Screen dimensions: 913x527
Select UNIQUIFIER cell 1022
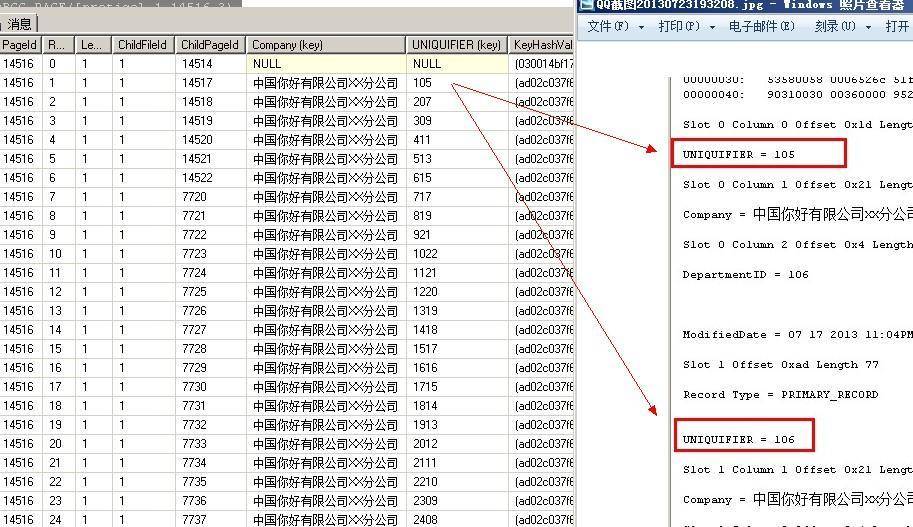pyautogui.click(x=457, y=254)
